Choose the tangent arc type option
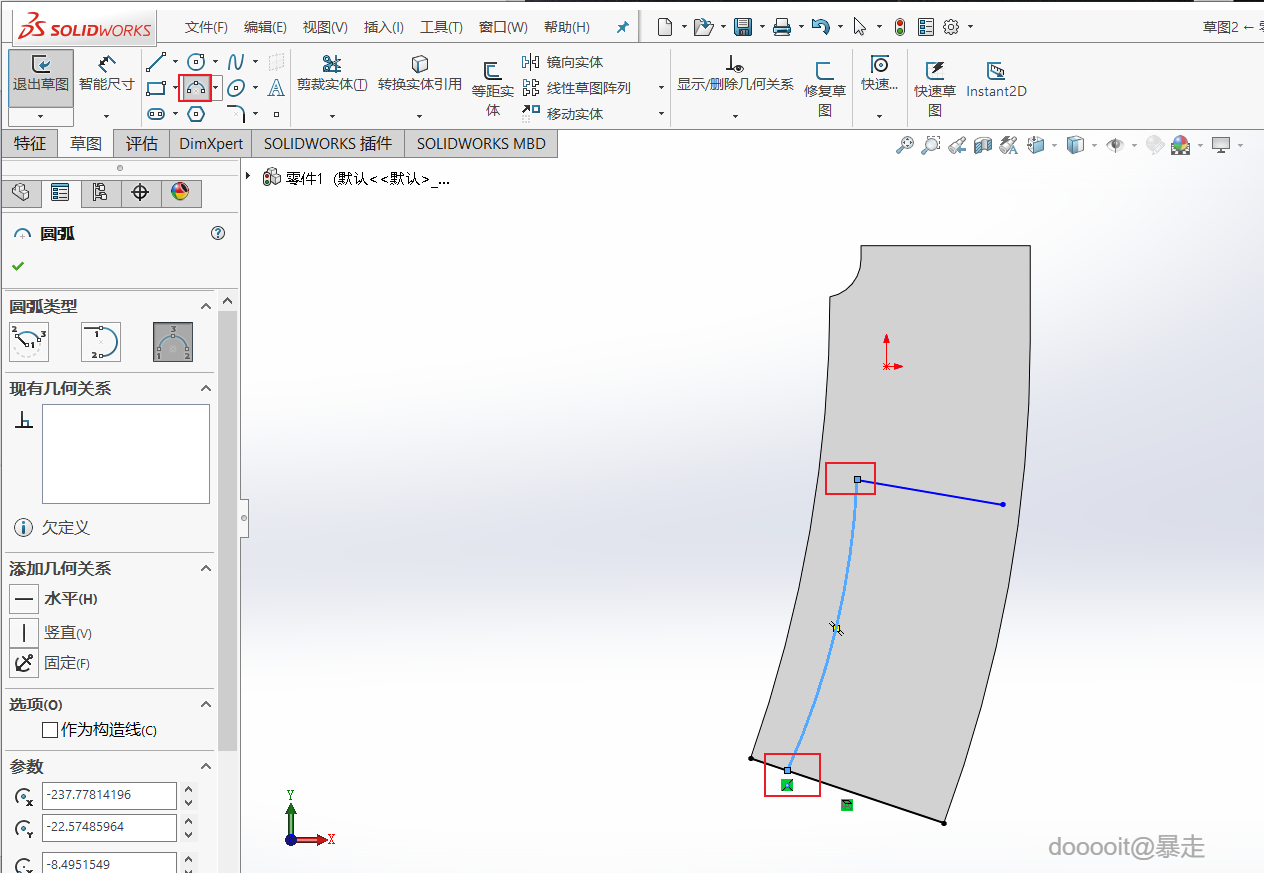Viewport: 1264px width, 873px height. (x=101, y=342)
